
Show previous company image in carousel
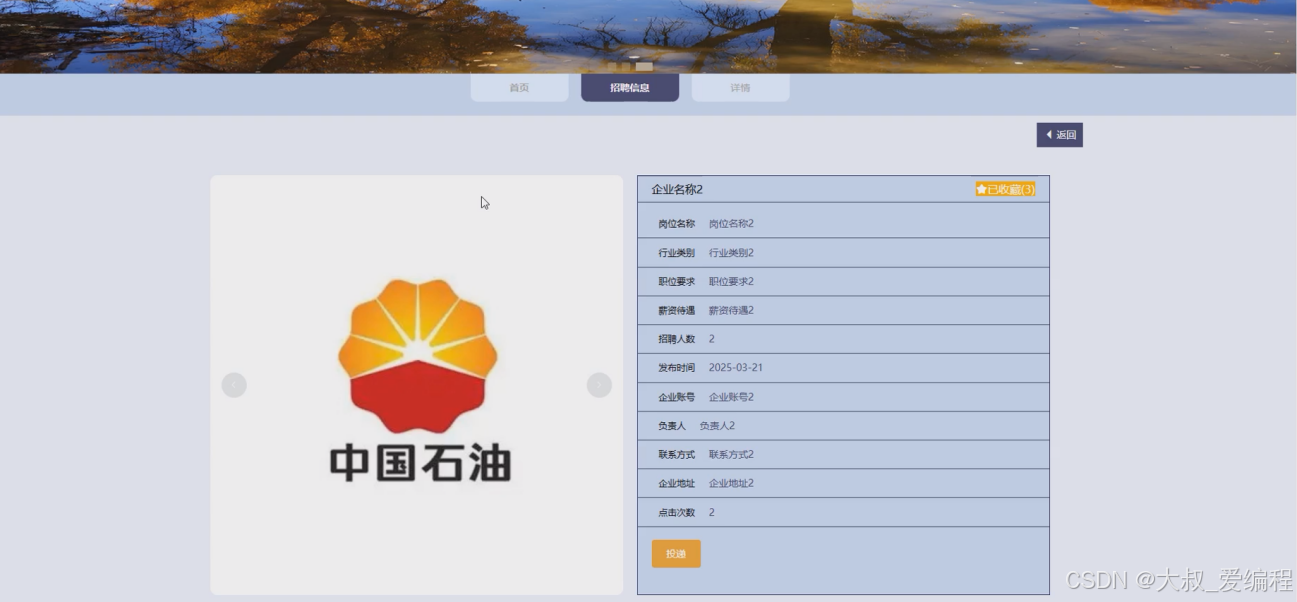pos(234,385)
